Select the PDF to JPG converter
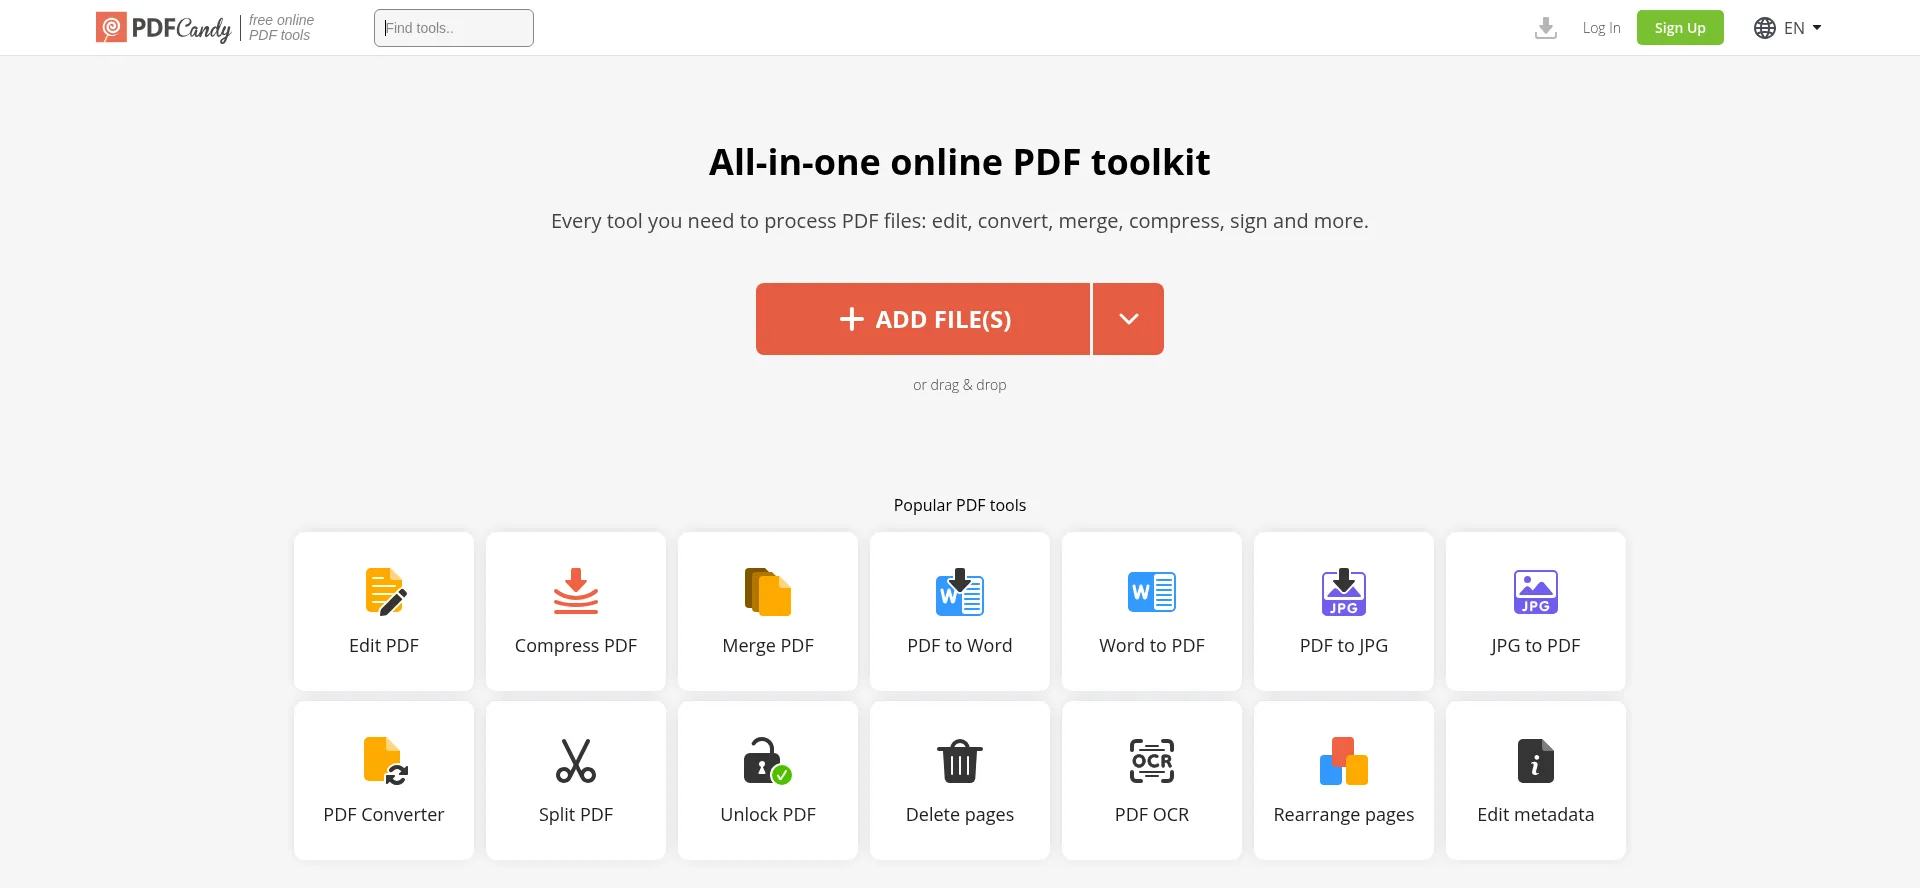 point(1343,611)
